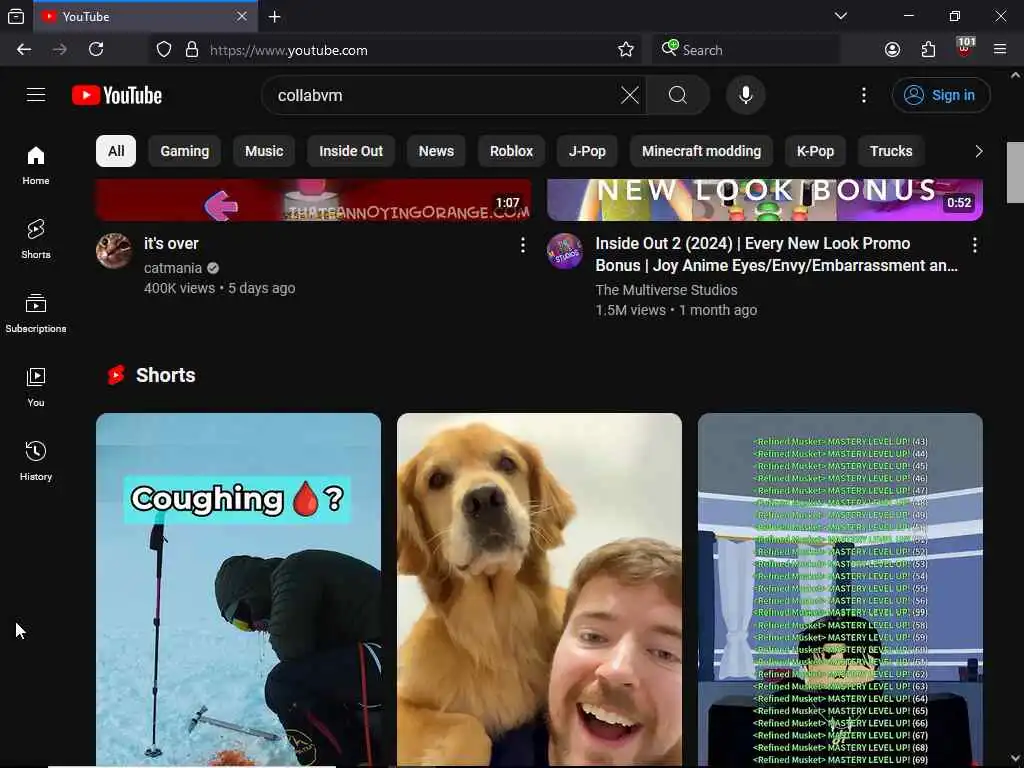
Task: Select the K-Pop filter chip
Action: (x=815, y=152)
